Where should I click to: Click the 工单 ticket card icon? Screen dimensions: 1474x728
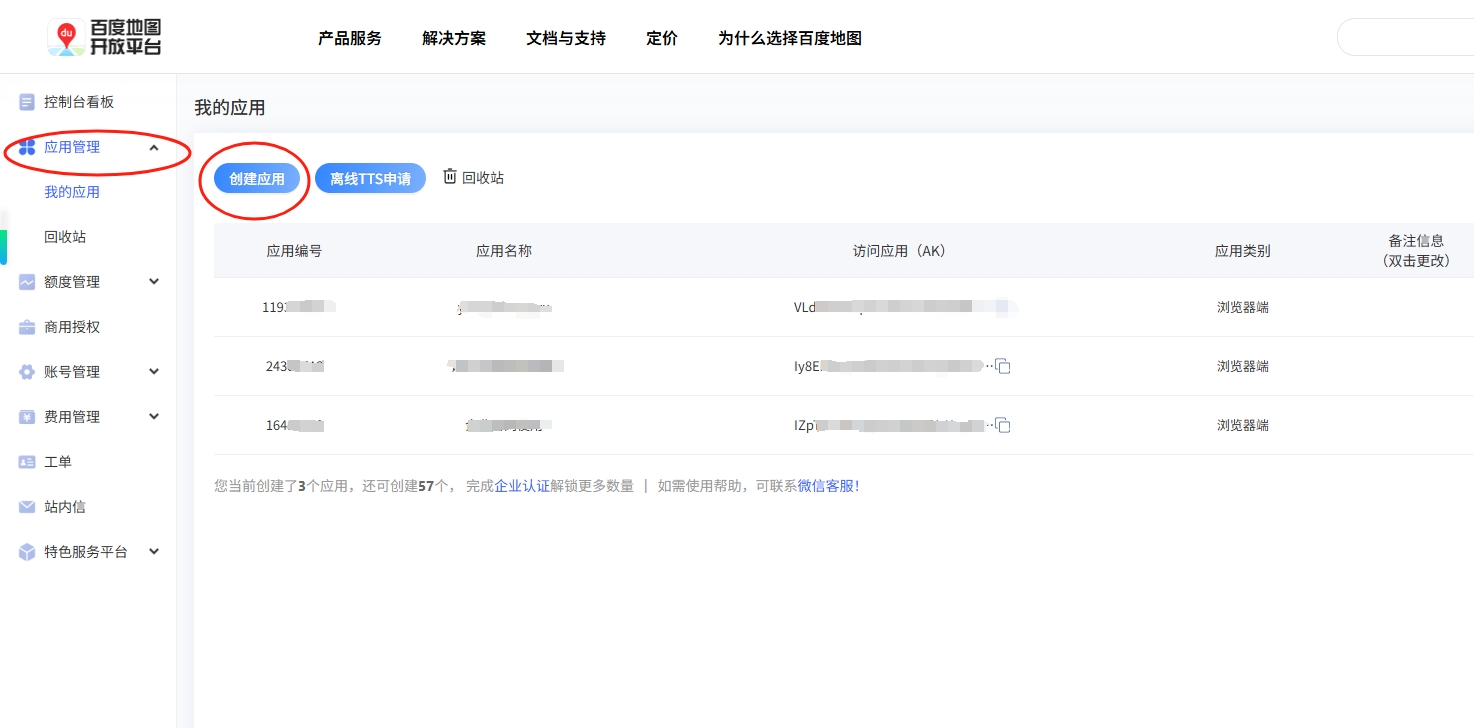pos(27,462)
